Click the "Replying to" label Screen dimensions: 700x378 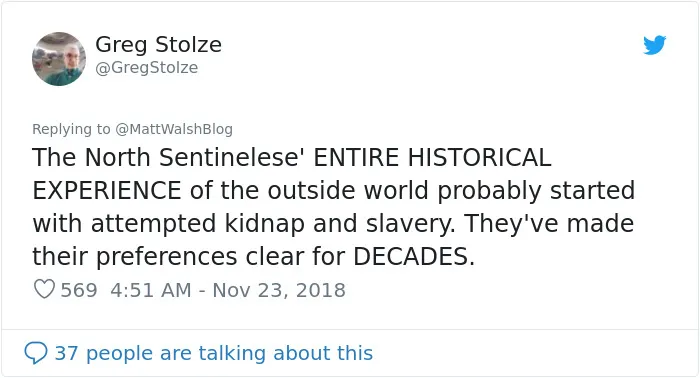[x=71, y=129]
